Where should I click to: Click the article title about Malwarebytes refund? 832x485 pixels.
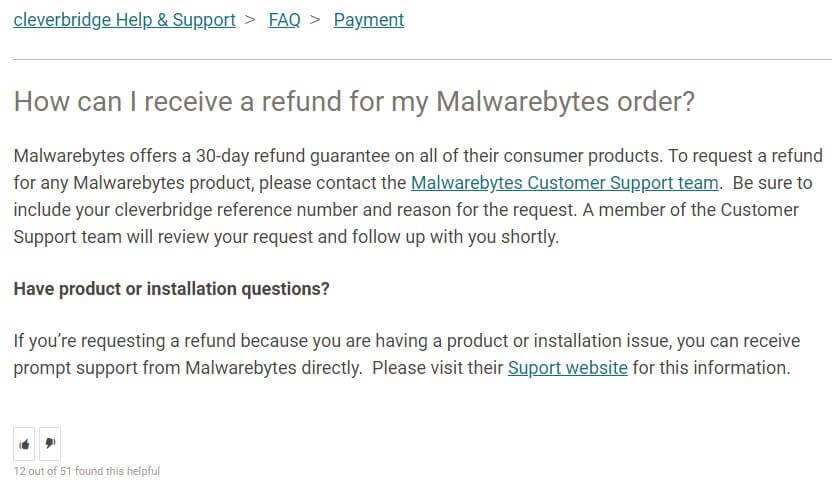[x=354, y=101]
